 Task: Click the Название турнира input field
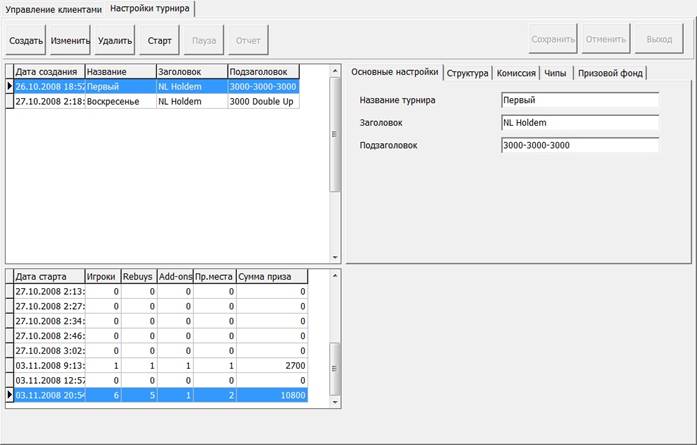coord(579,100)
